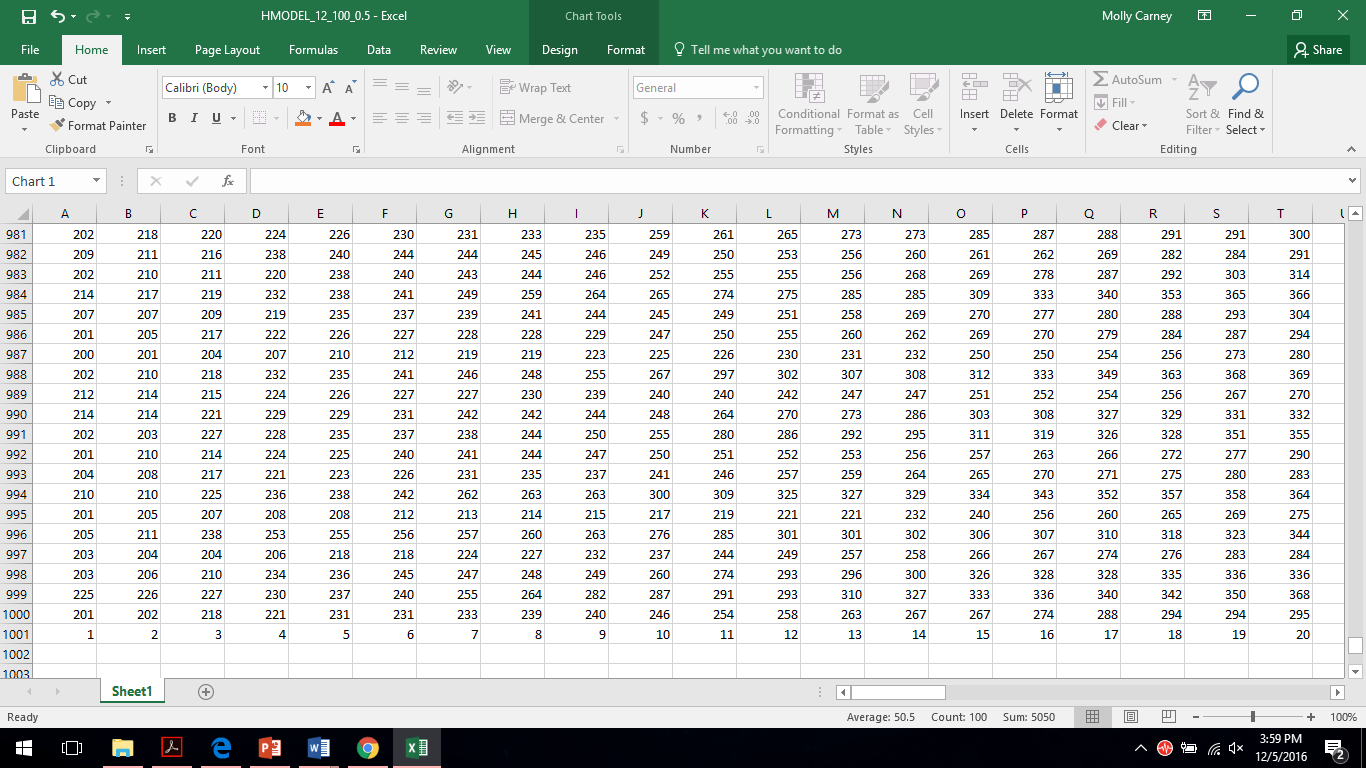Click the Fill button

pyautogui.click(x=1113, y=102)
